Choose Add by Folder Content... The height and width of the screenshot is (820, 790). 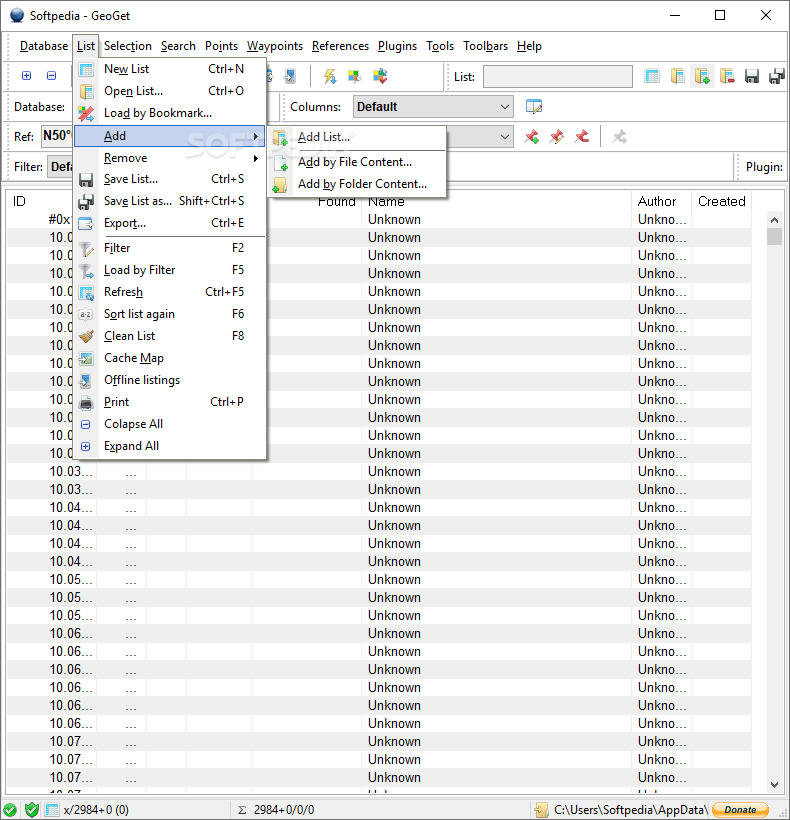tap(357, 184)
